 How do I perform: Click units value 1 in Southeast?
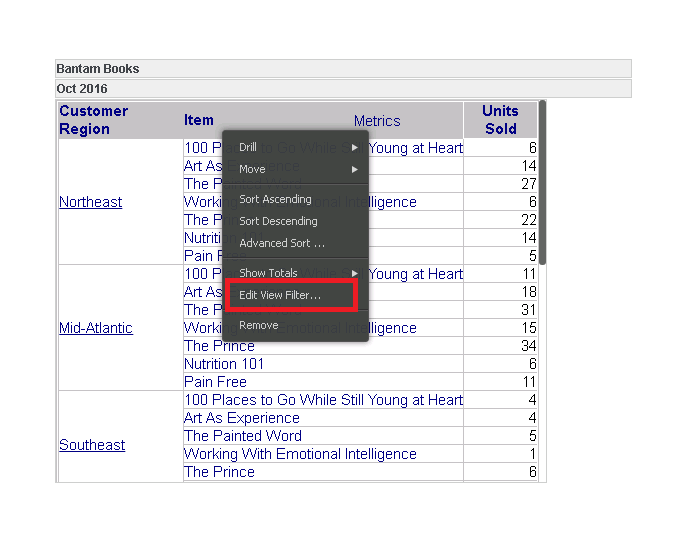click(x=532, y=454)
